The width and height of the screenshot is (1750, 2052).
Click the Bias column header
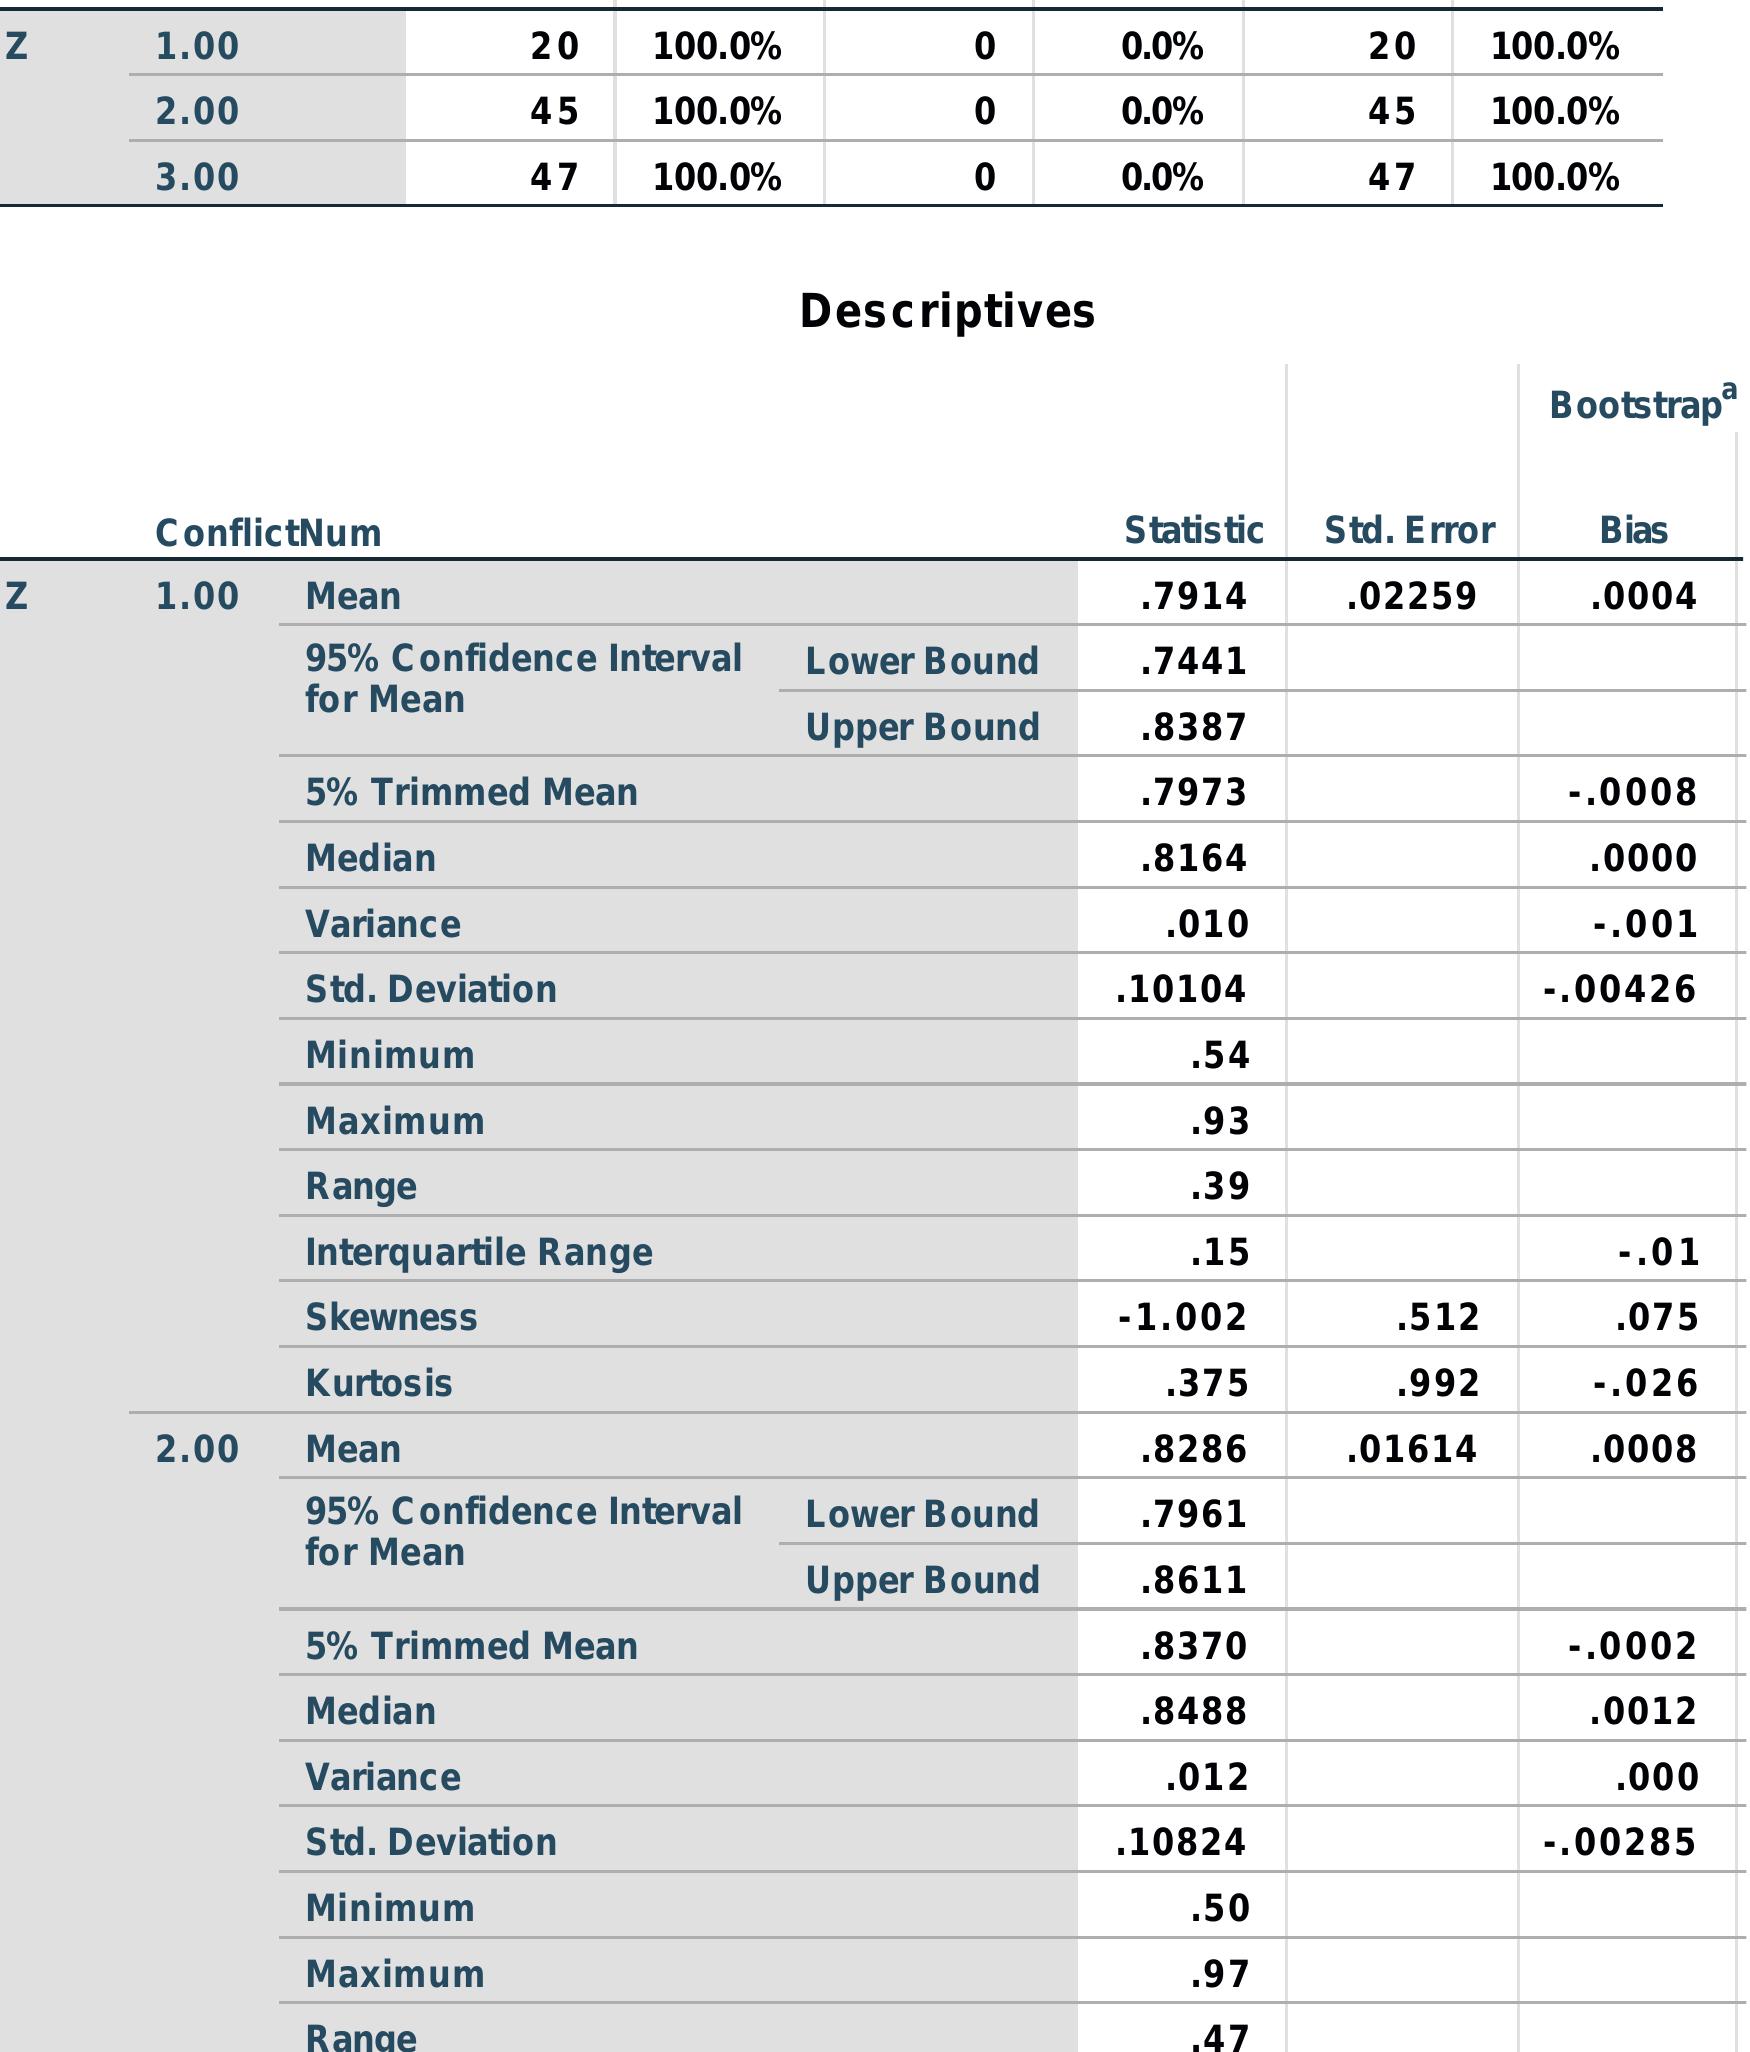(x=1633, y=530)
